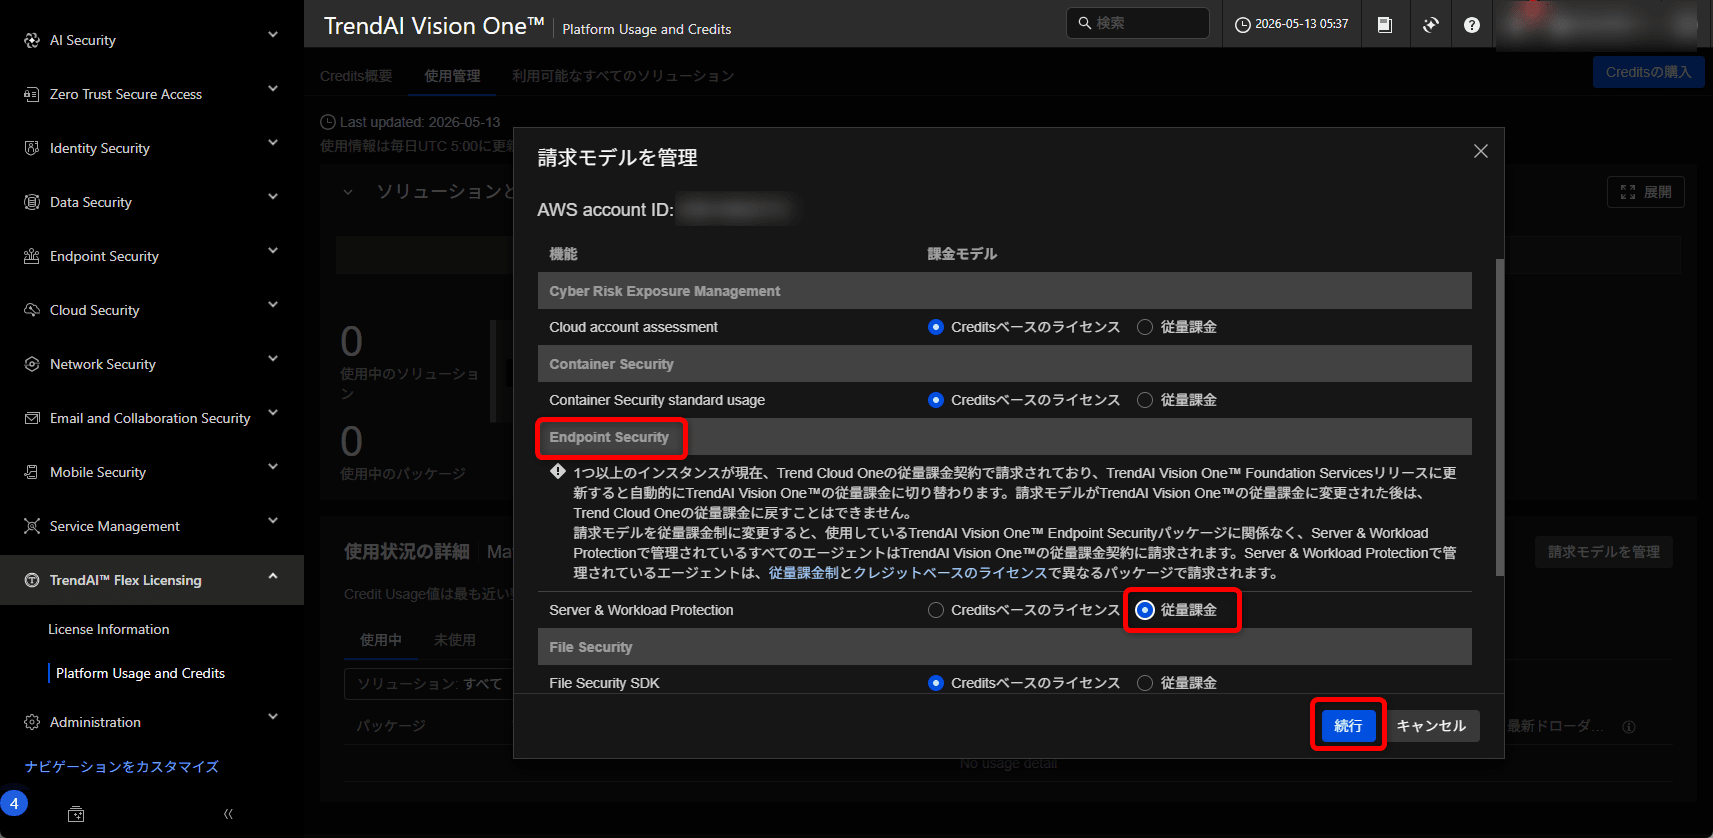Click the Creditsの購入 button
The height and width of the screenshot is (838, 1713).
(x=1648, y=72)
